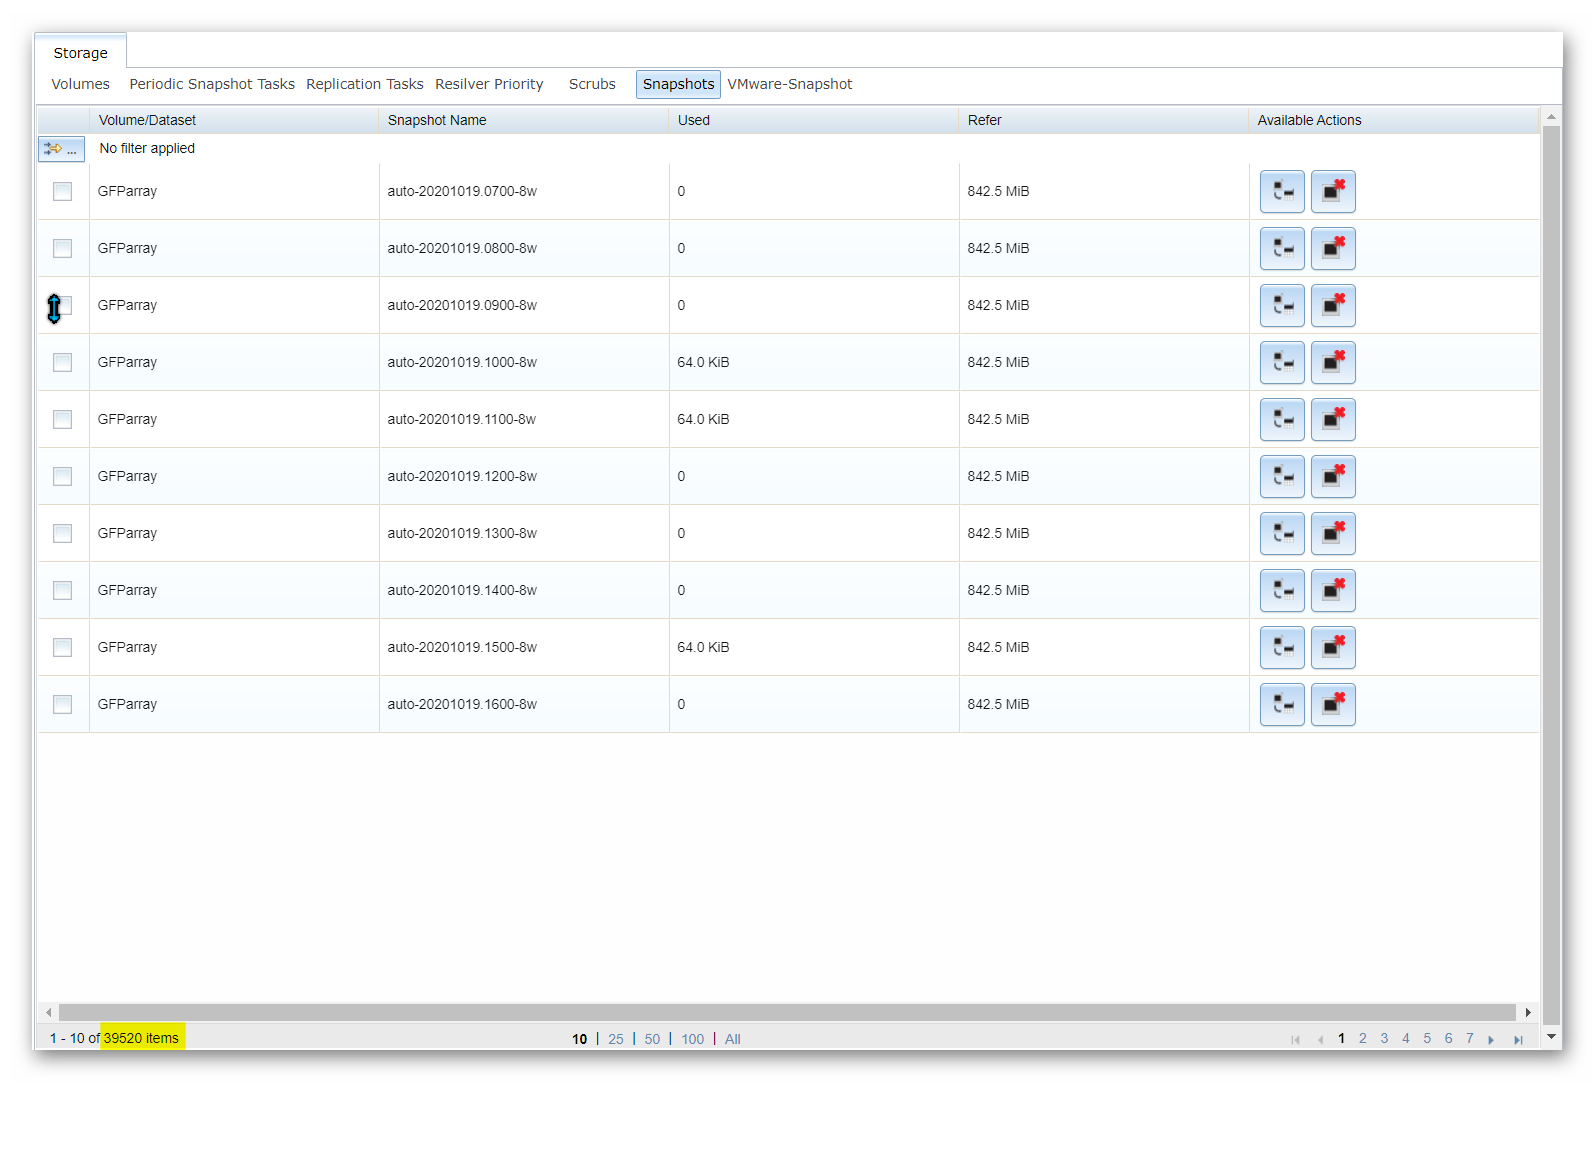
Task: Go to next page arrow
Action: click(1491, 1040)
